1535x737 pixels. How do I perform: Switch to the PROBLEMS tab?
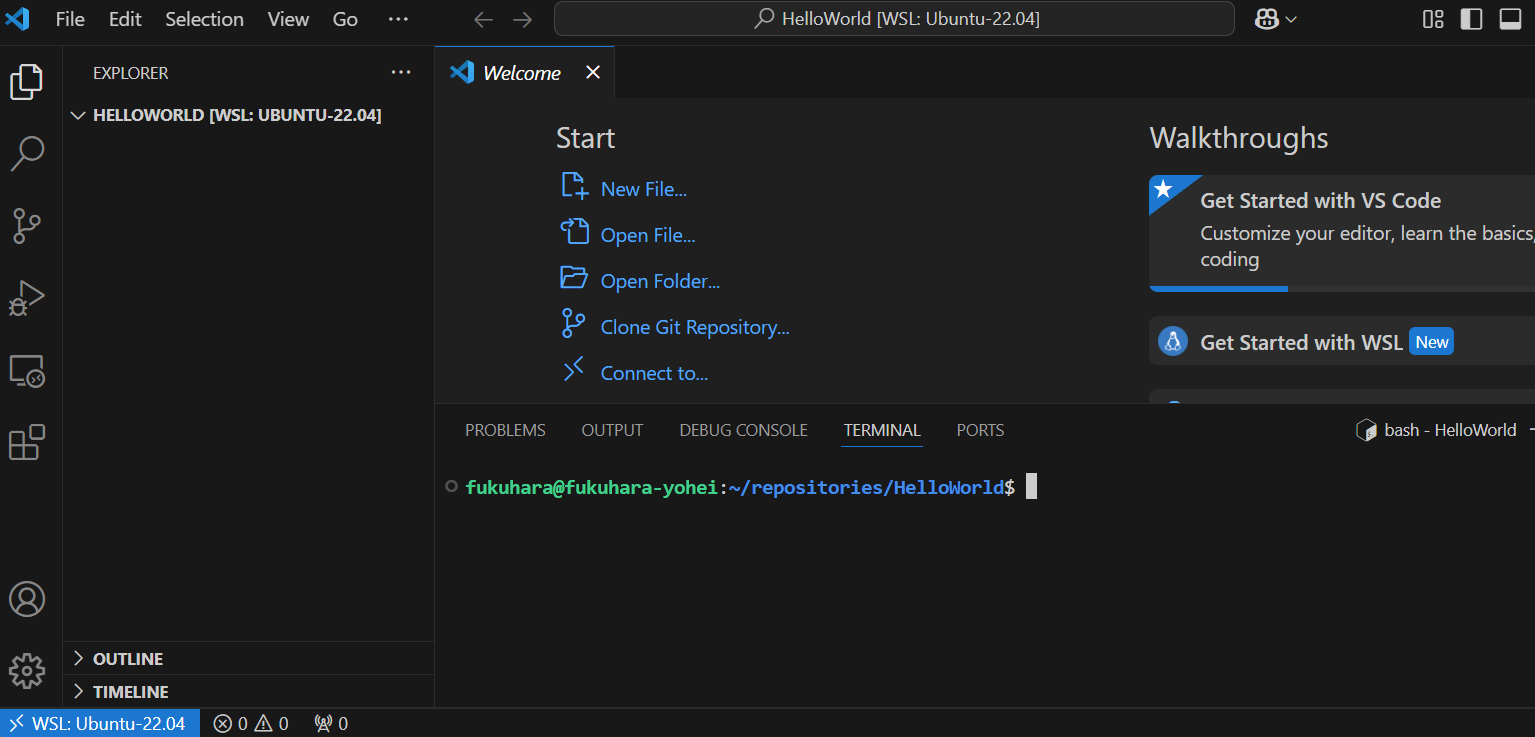pos(505,429)
